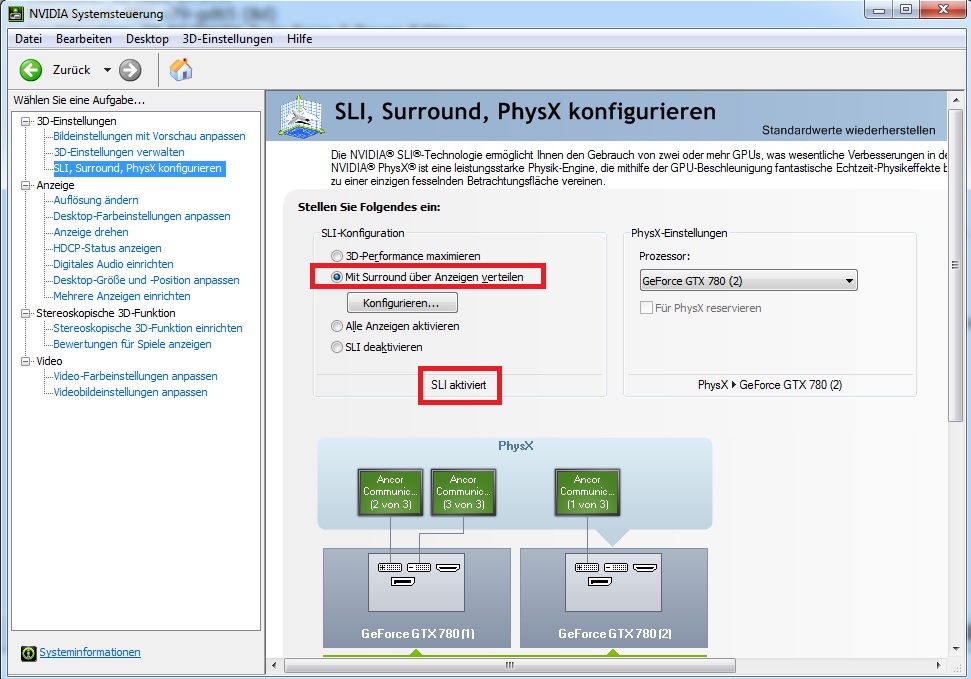Open the 3D-Einstellungen menu
Image resolution: width=971 pixels, height=679 pixels.
point(227,38)
